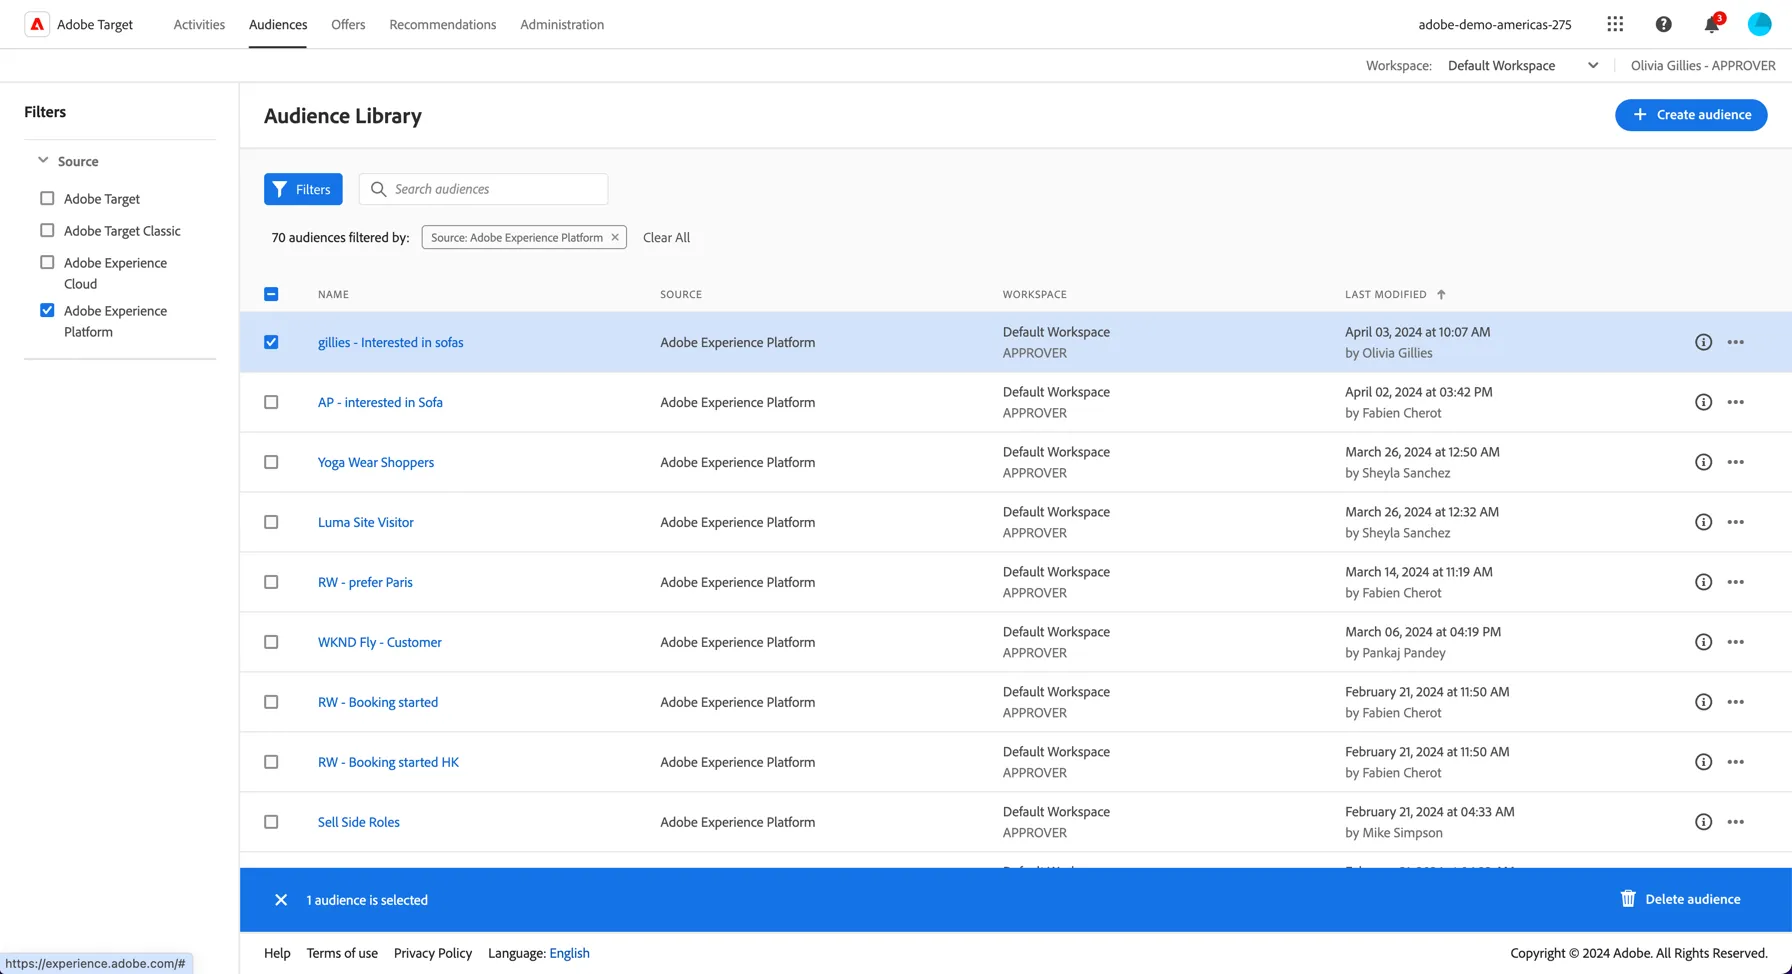Sort by Last Modified arrow icon
The height and width of the screenshot is (974, 1792).
(x=1441, y=294)
